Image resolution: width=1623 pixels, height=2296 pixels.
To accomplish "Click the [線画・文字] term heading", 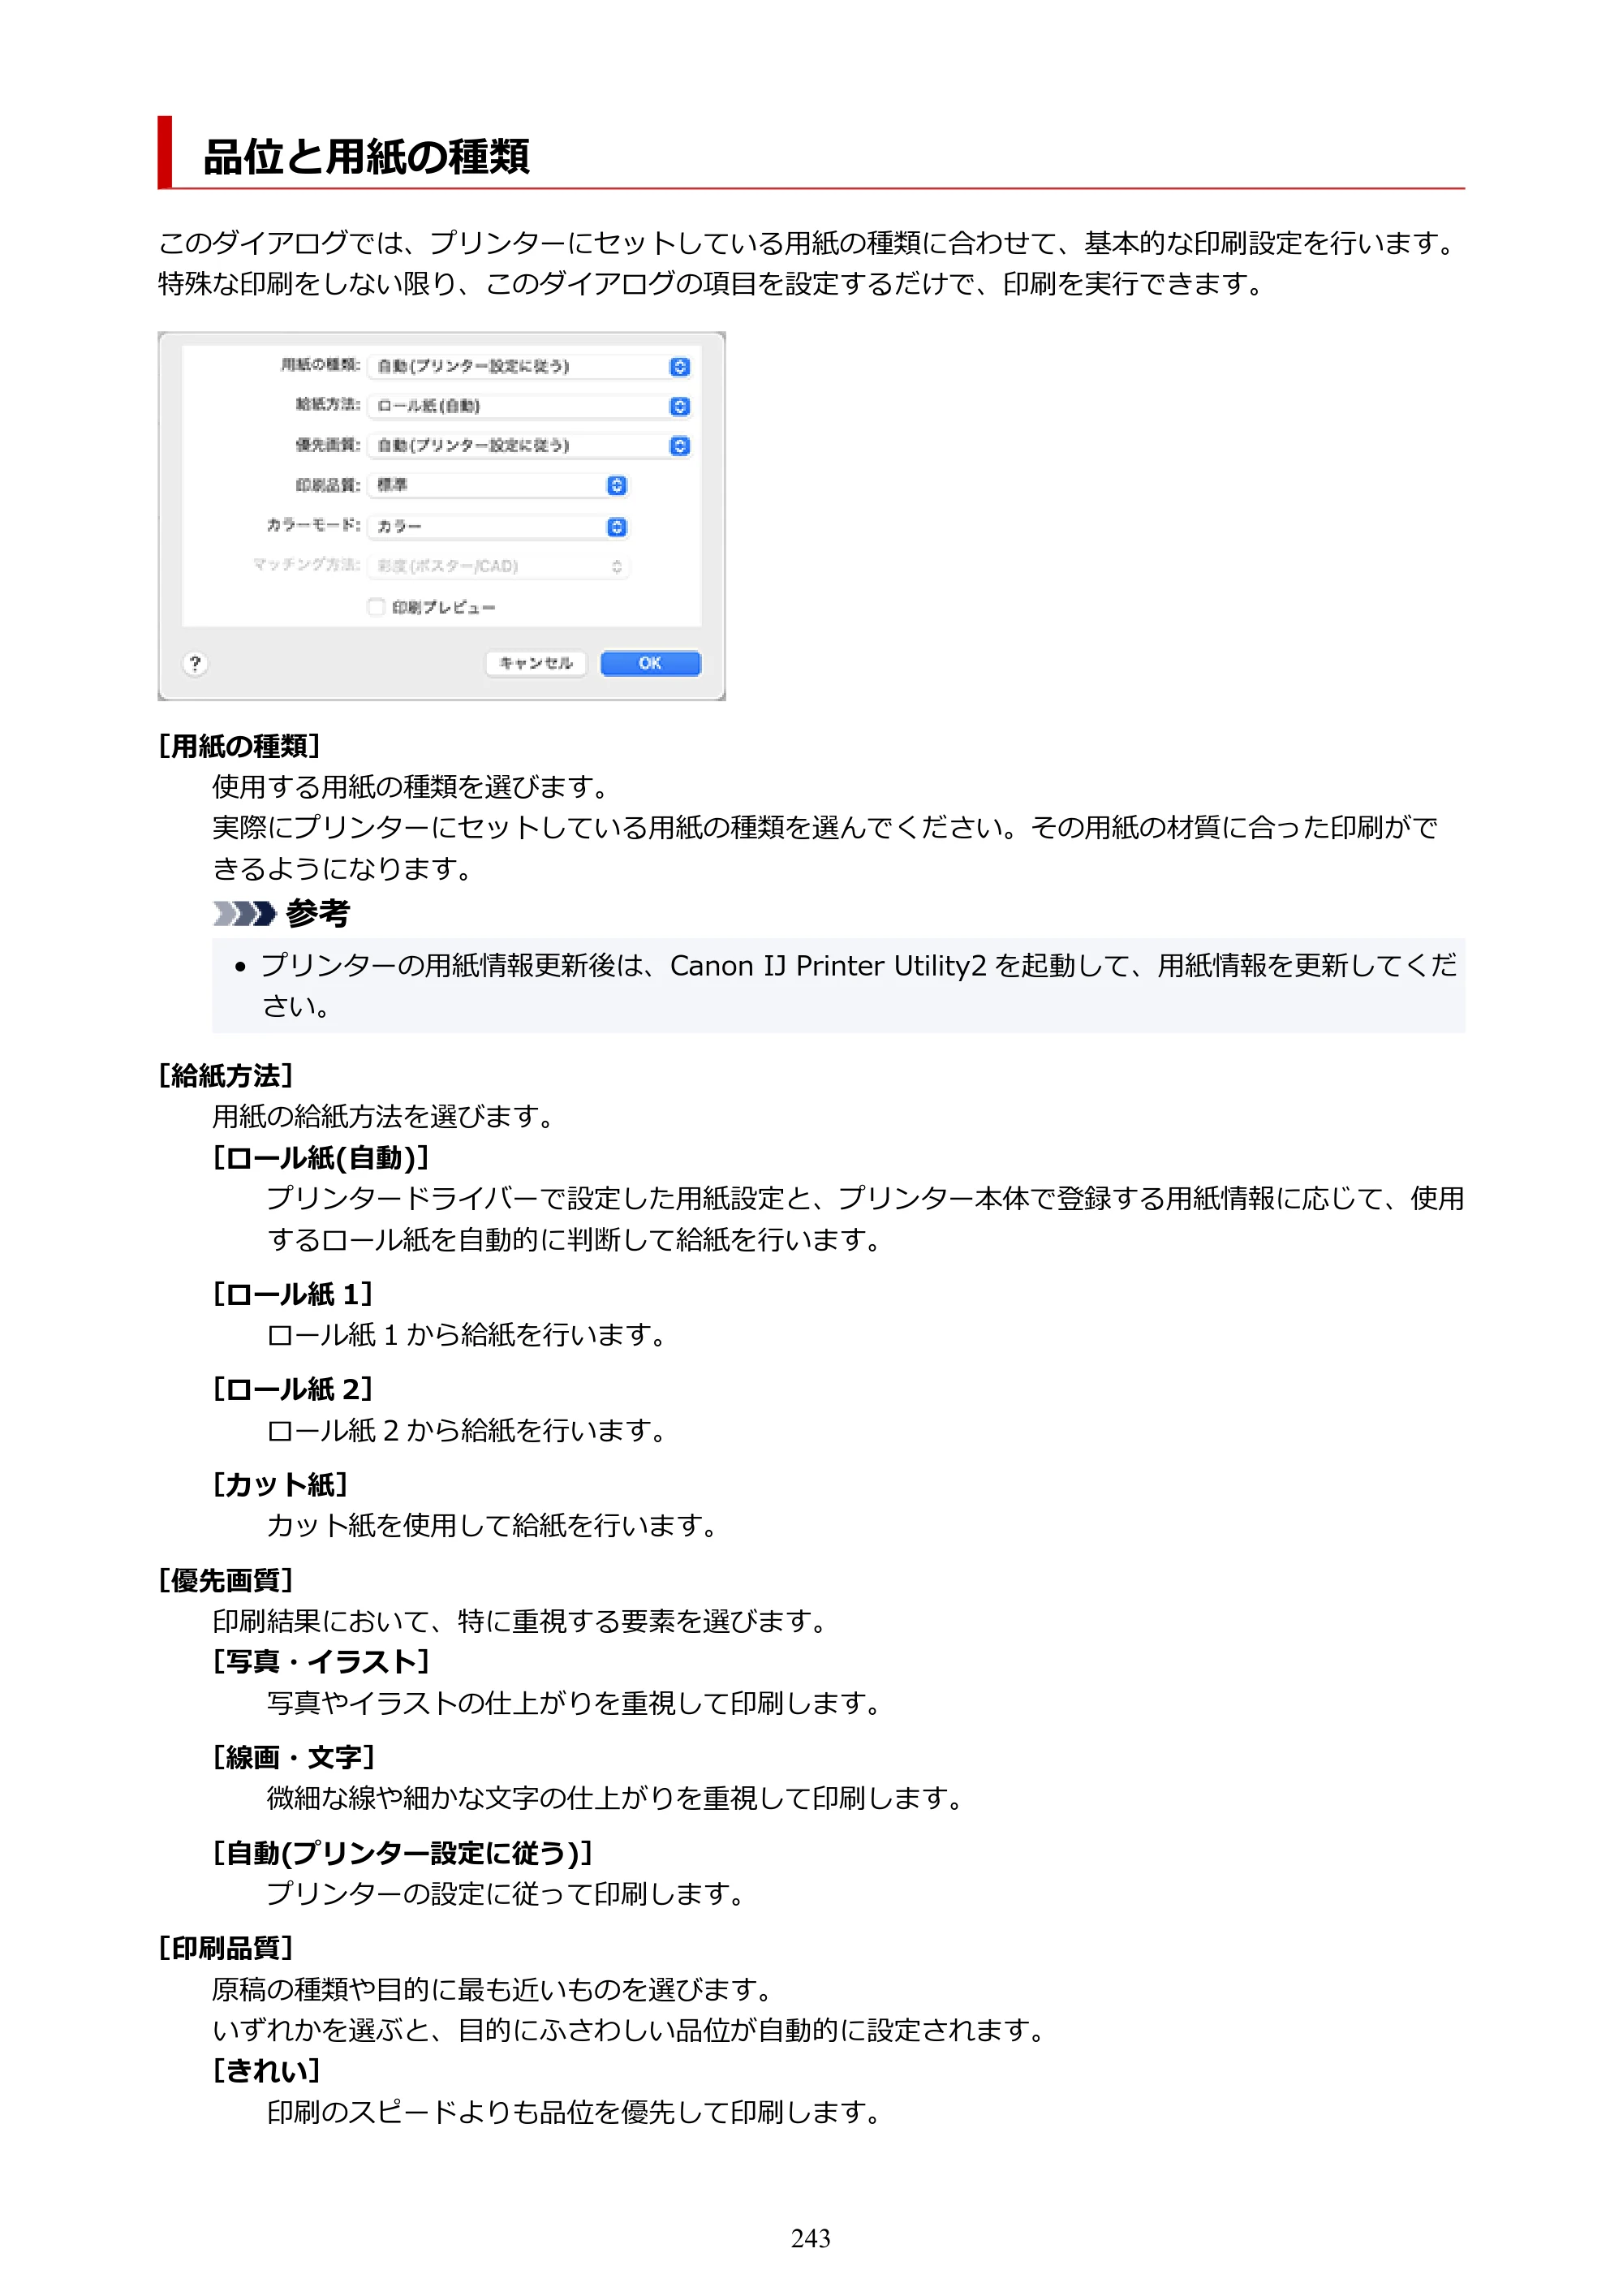I will 294,1757.
